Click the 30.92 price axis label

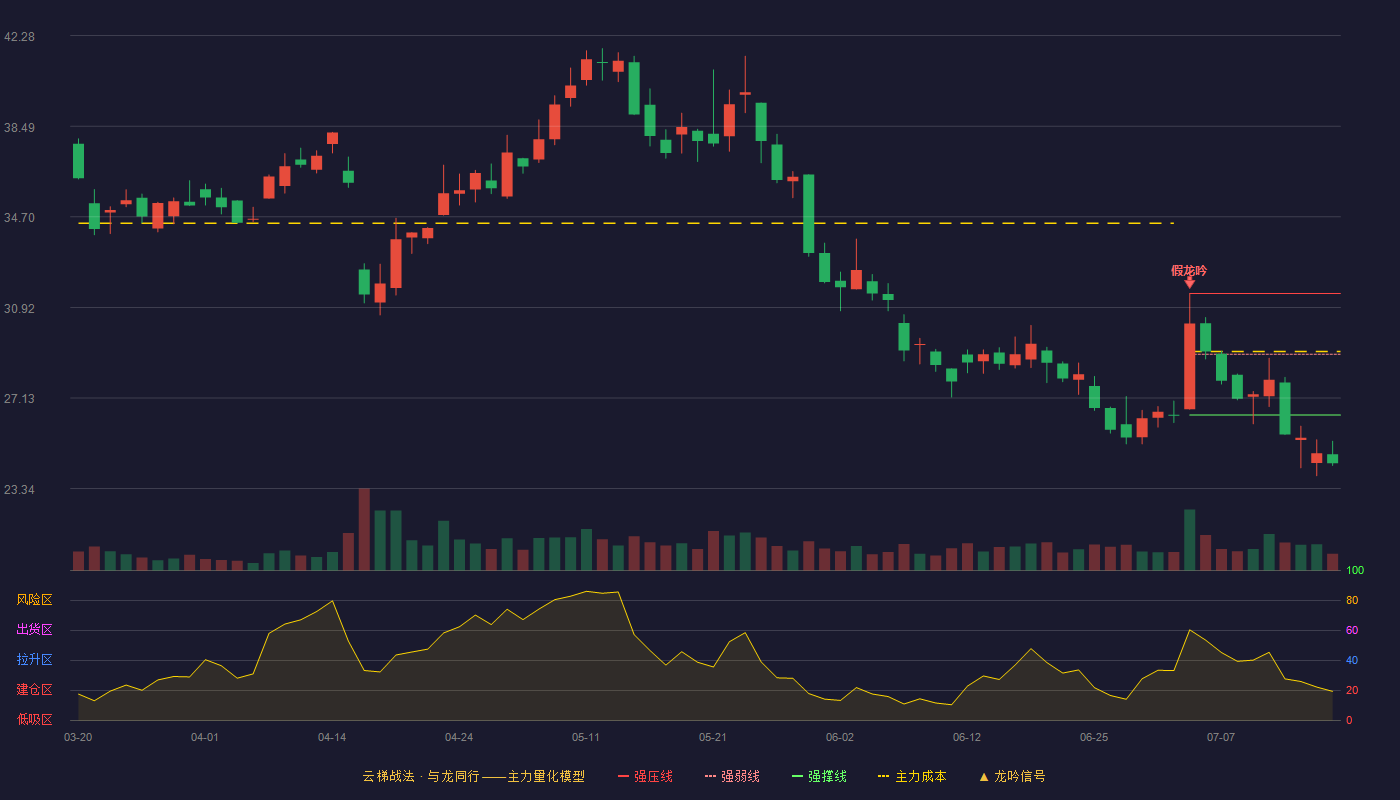(x=19, y=308)
